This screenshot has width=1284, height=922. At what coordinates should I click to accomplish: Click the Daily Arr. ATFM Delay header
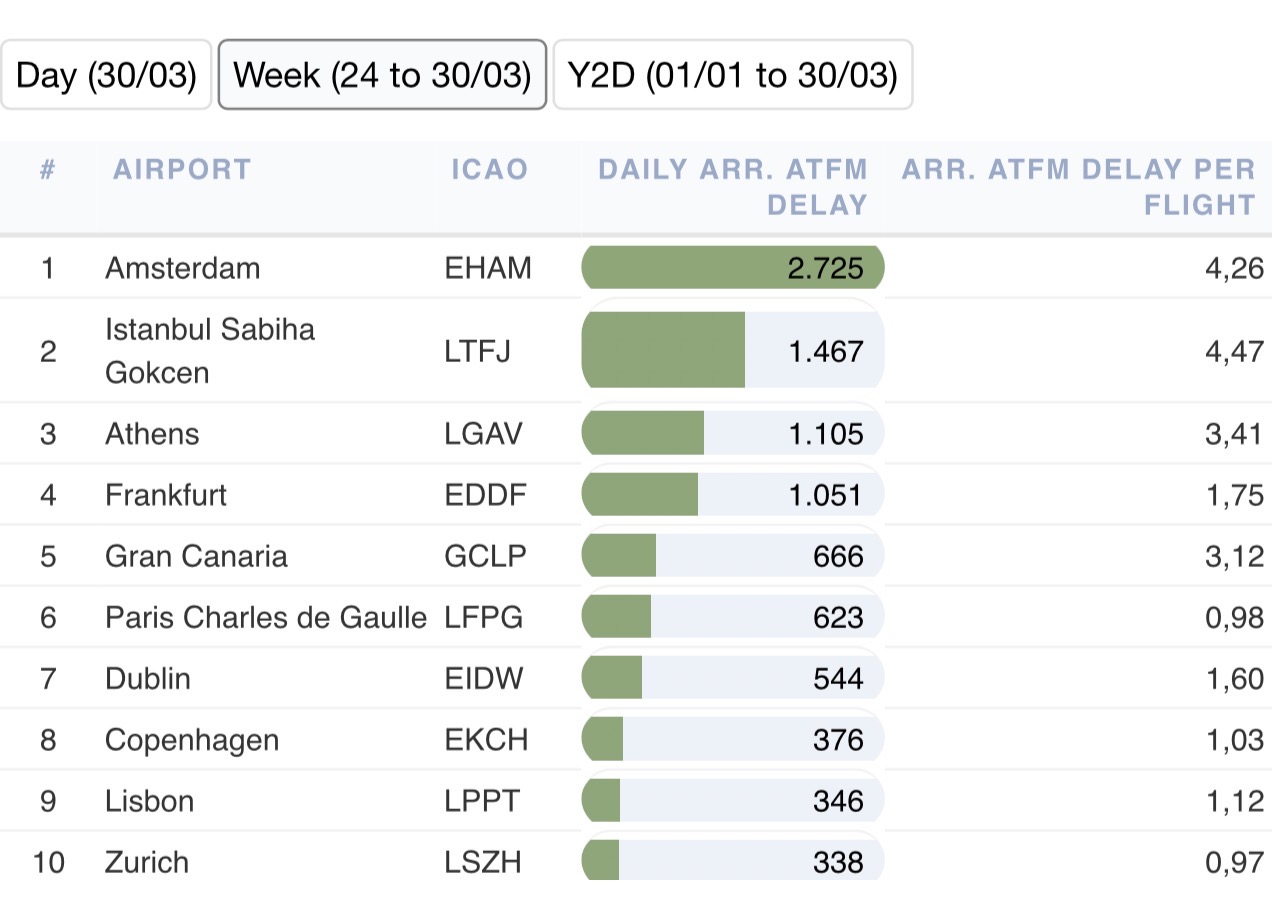(x=732, y=187)
